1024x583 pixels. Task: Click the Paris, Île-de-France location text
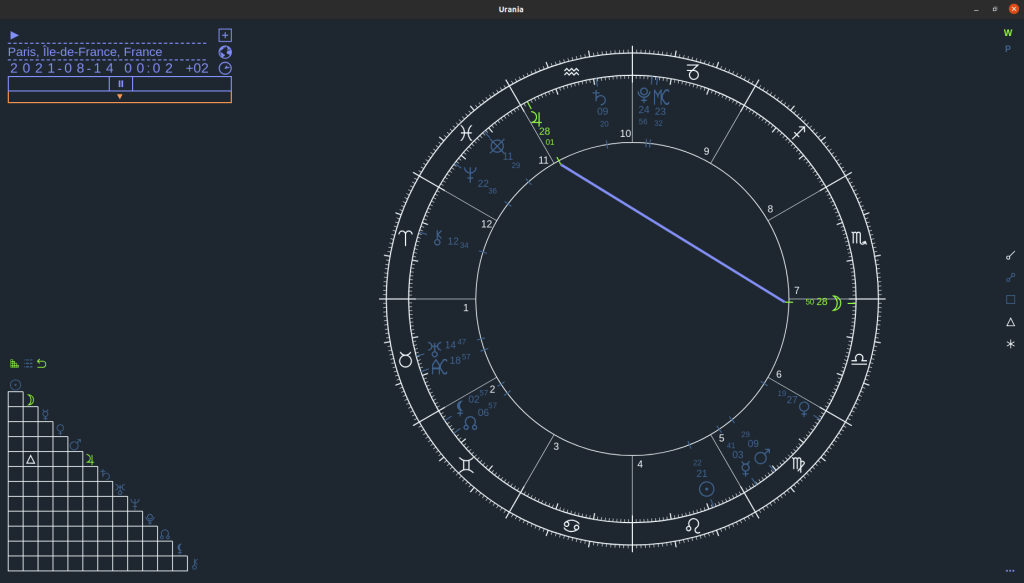coord(85,52)
